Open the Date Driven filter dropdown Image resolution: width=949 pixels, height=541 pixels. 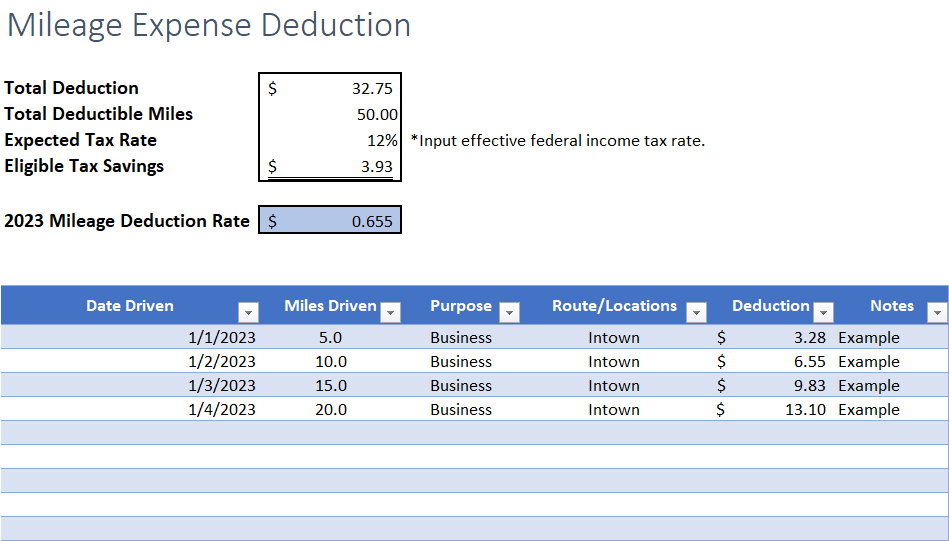coord(248,312)
